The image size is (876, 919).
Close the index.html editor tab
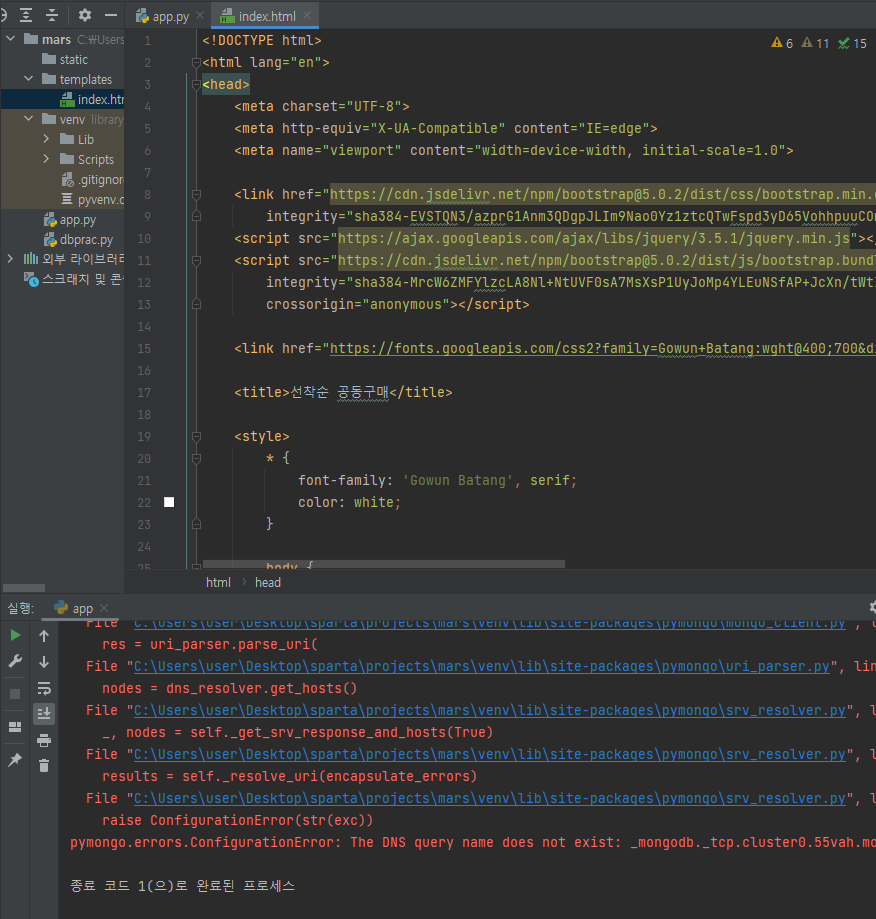[x=307, y=15]
